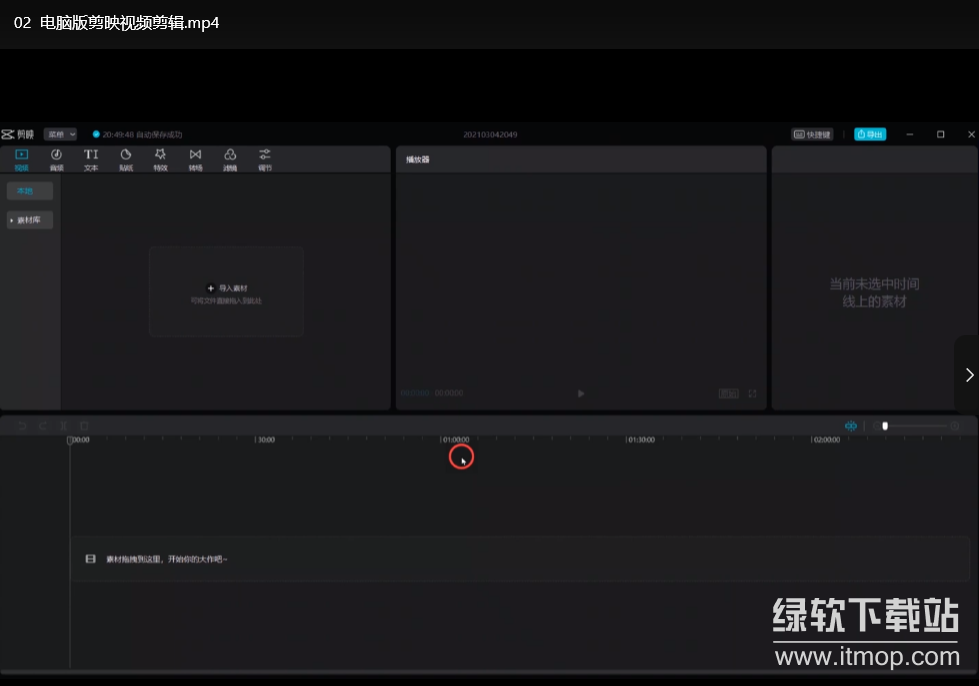Click the import hint text under 导入素材
The image size is (979, 686).
coord(226,301)
